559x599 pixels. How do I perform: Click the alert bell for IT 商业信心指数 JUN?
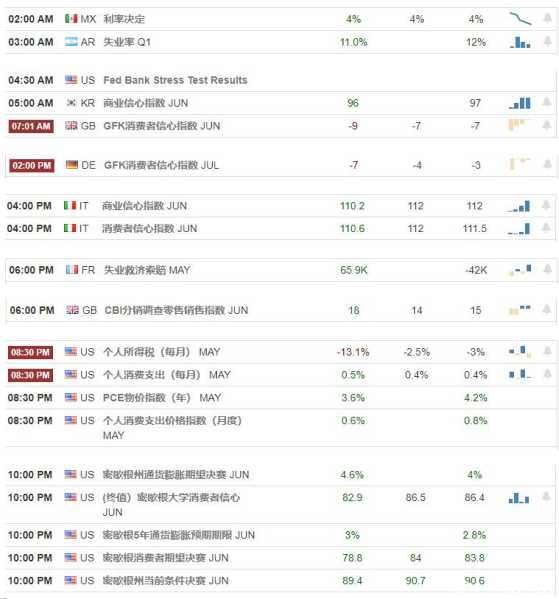546,206
